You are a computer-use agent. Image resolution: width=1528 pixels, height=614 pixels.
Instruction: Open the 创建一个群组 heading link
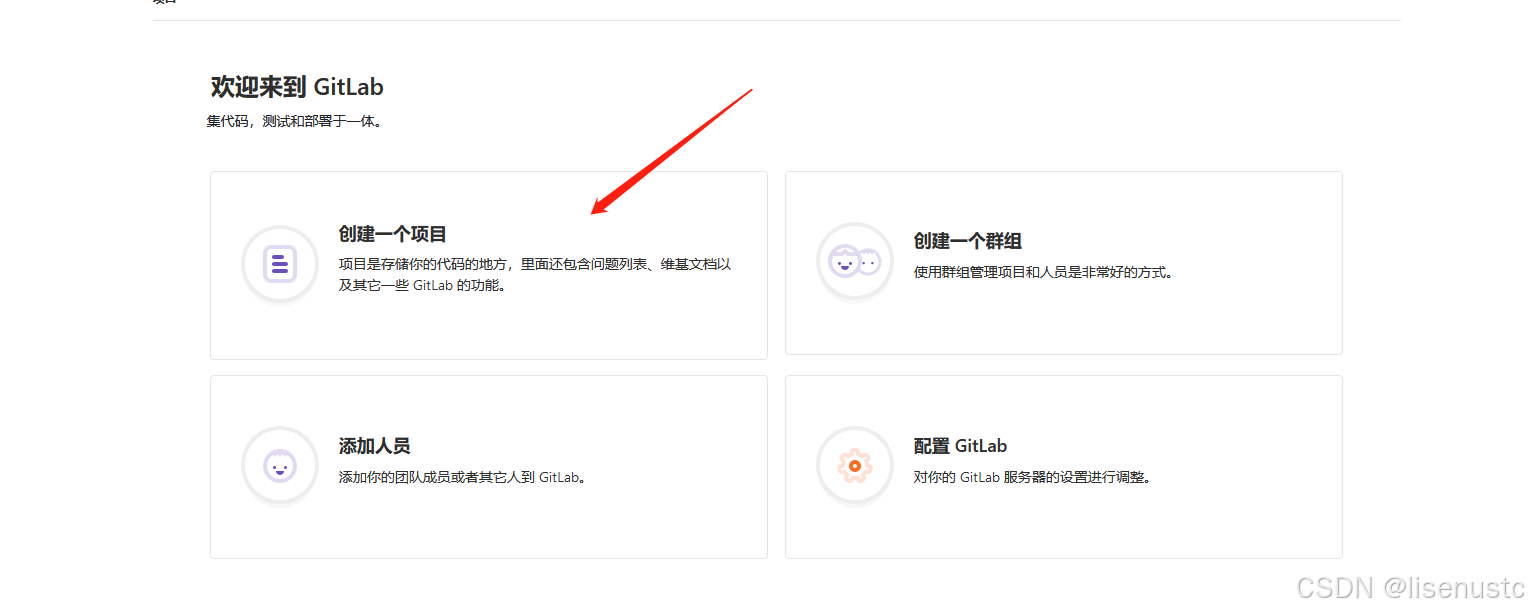click(x=968, y=241)
